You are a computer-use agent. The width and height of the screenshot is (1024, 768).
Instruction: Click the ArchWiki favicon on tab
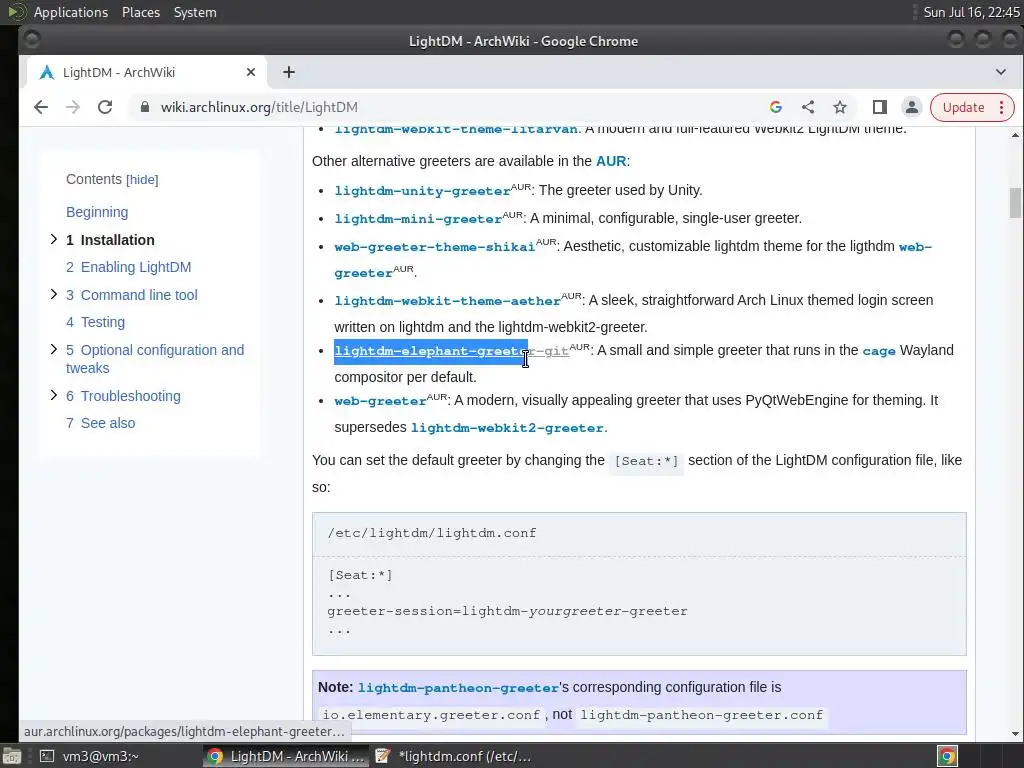click(x=46, y=72)
